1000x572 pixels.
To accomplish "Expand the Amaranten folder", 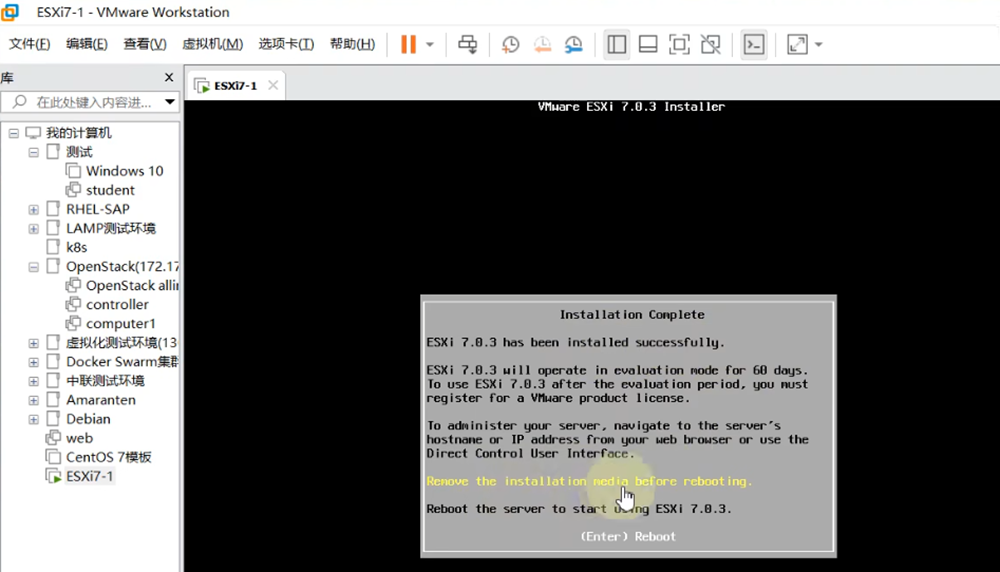I will coord(33,400).
